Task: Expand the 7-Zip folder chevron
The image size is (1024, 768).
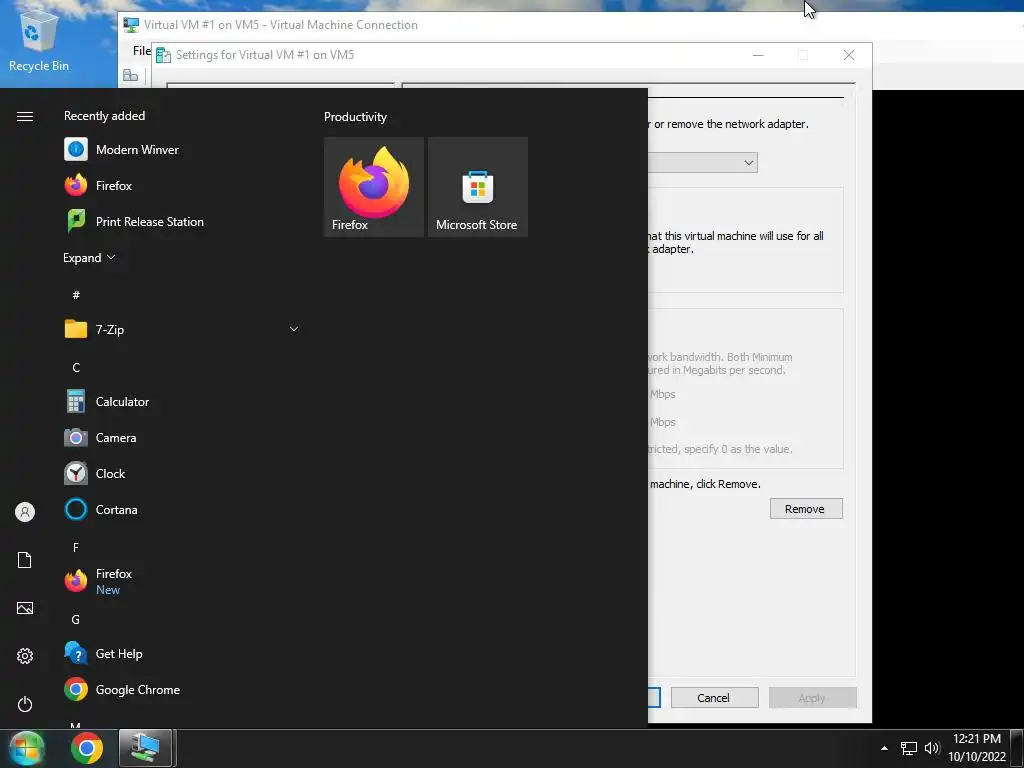Action: (294, 329)
